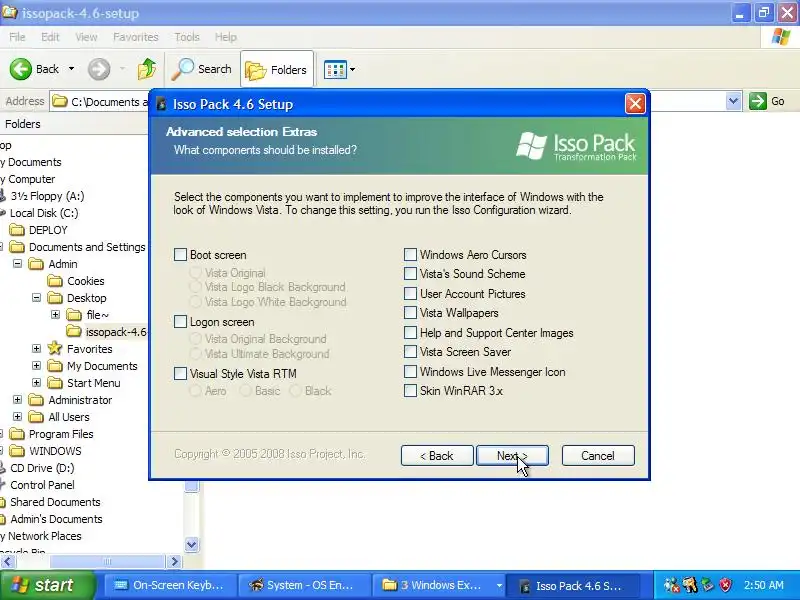Screen dimensions: 800x600
Task: Expand the file~ folder in tree
Action: click(x=55, y=314)
